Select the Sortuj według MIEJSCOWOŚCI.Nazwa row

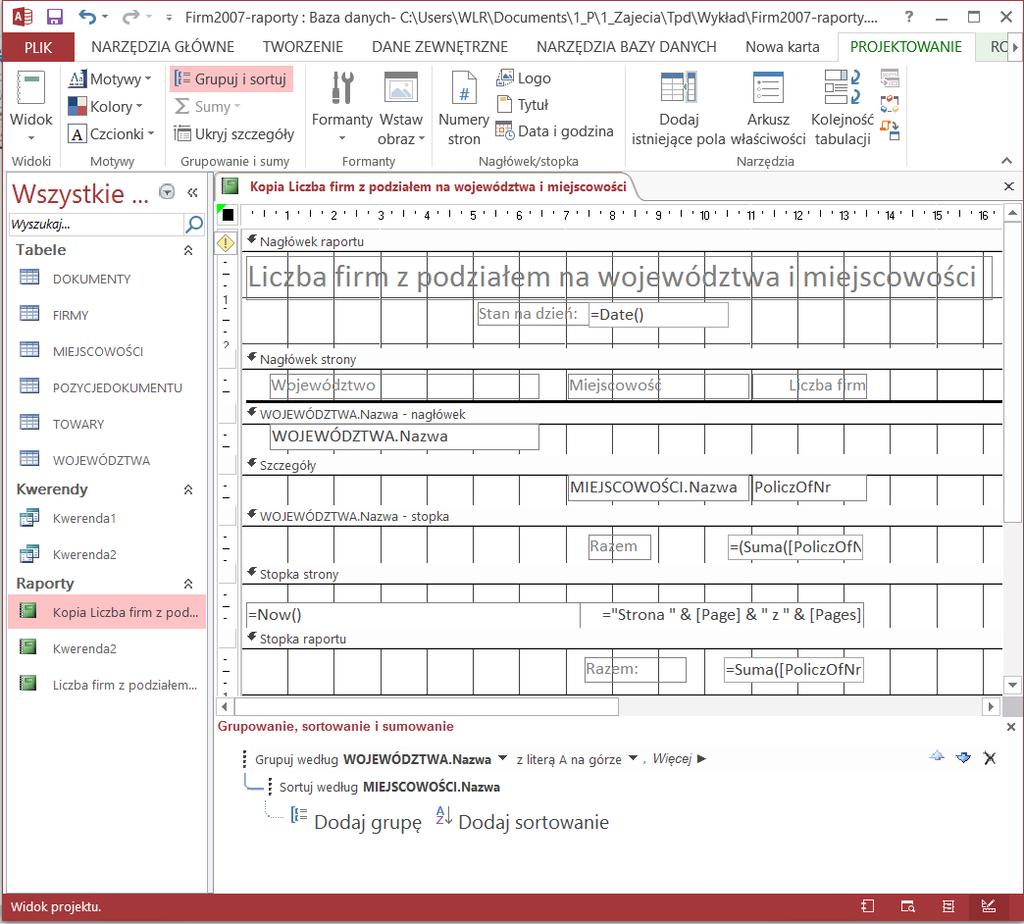click(x=389, y=787)
